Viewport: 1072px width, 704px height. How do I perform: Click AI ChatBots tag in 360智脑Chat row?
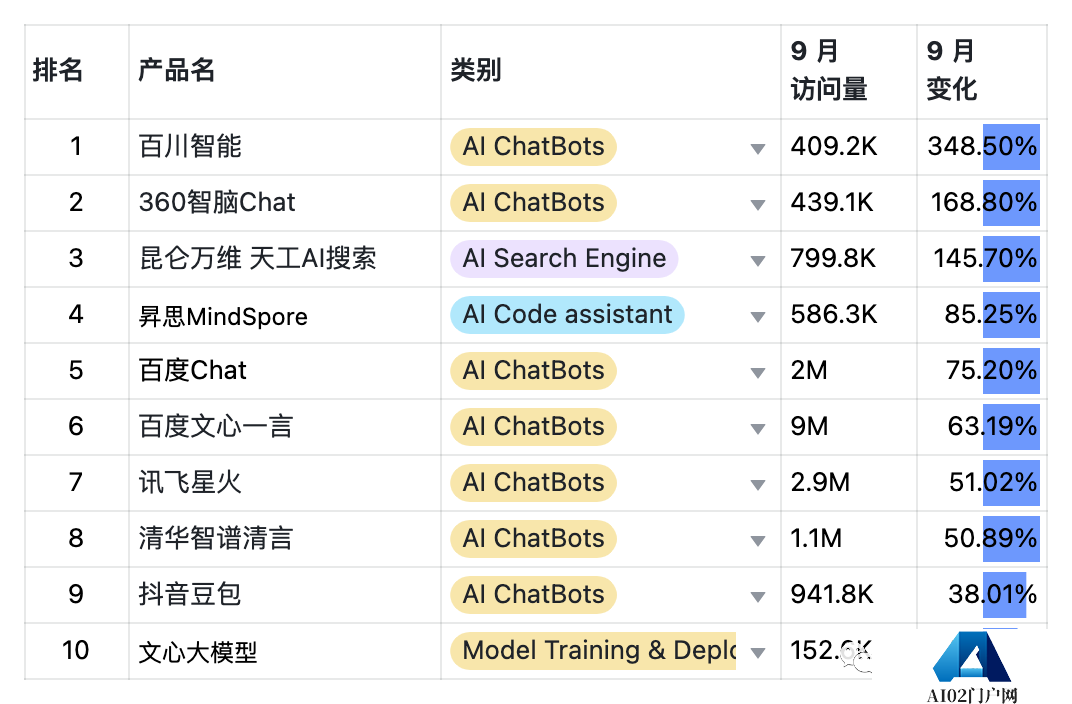coord(533,202)
